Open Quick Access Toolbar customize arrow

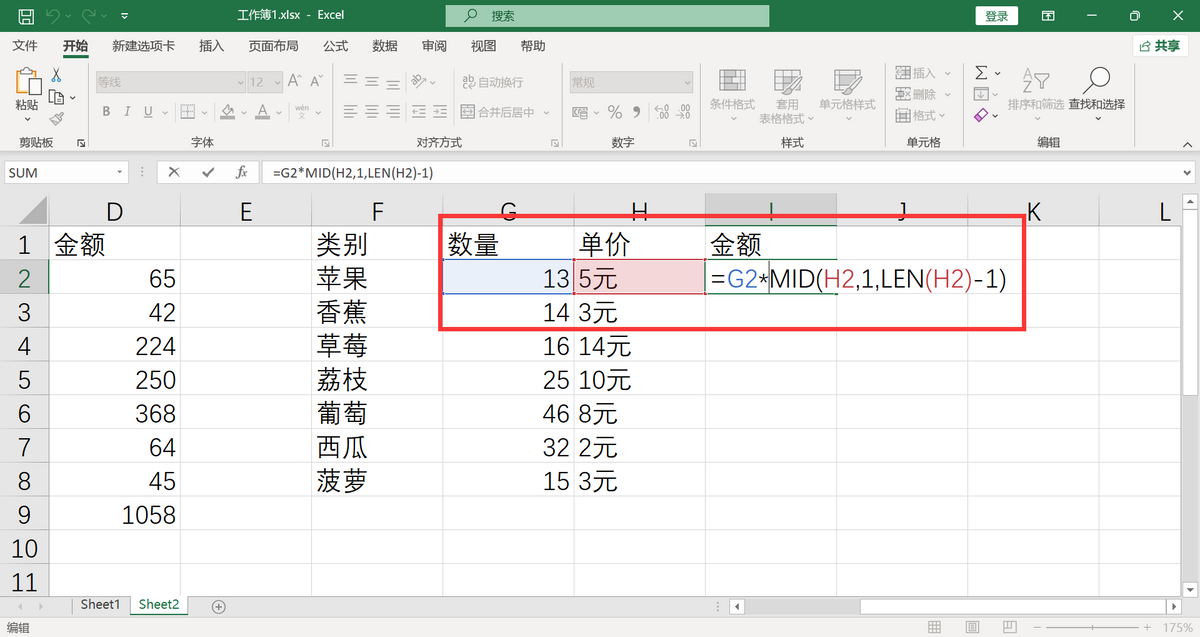(124, 17)
